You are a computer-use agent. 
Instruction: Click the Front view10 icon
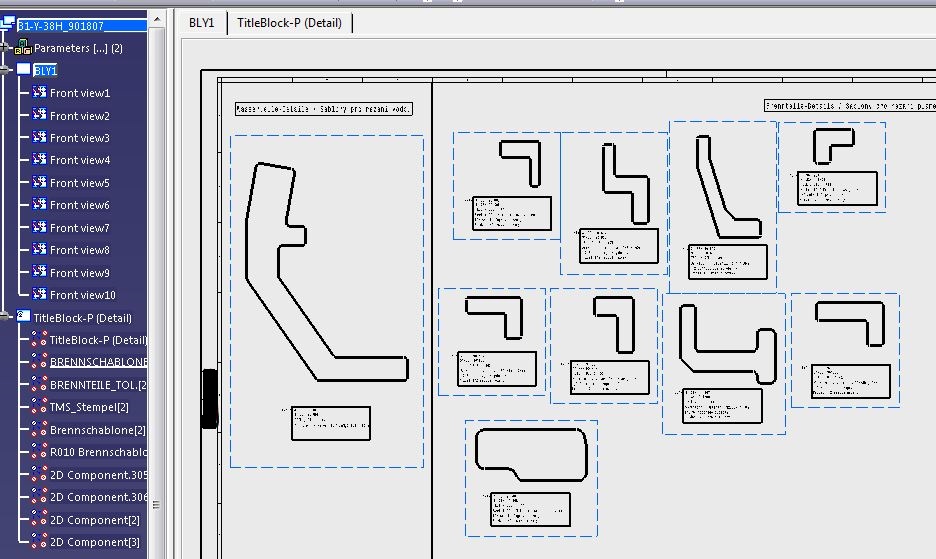click(40, 294)
